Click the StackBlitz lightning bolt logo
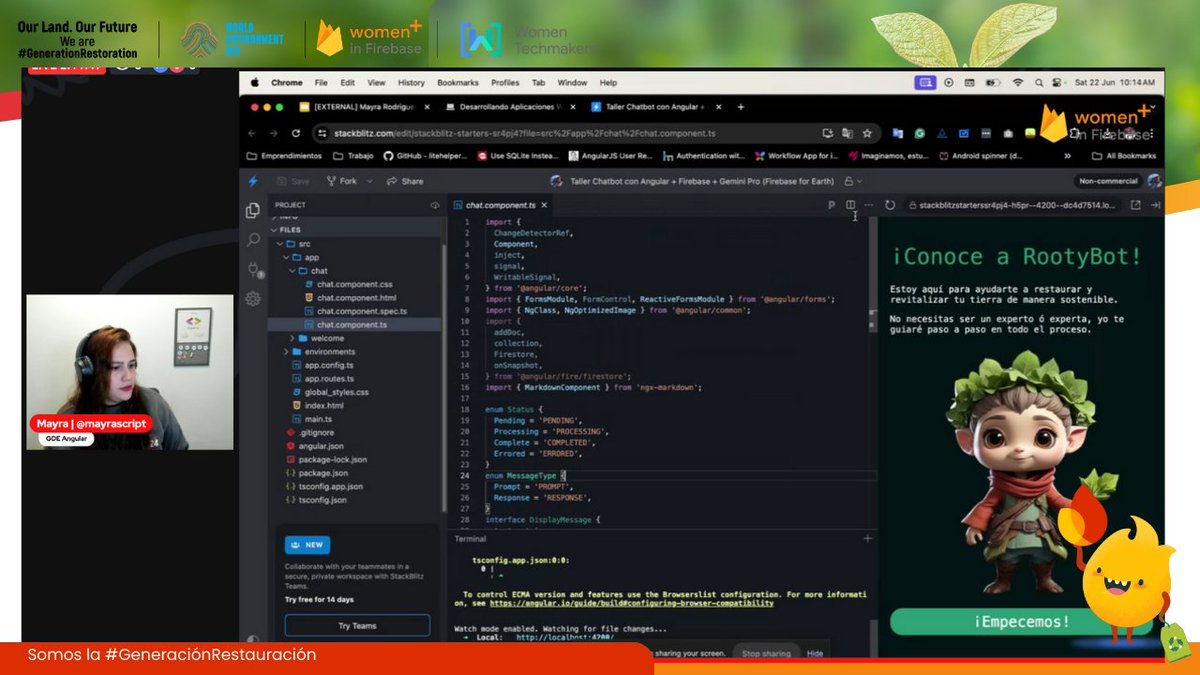Image resolution: width=1200 pixels, height=675 pixels. [253, 181]
